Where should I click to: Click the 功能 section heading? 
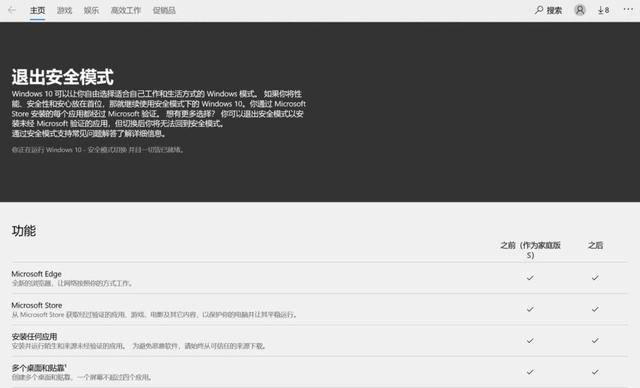coord(24,231)
